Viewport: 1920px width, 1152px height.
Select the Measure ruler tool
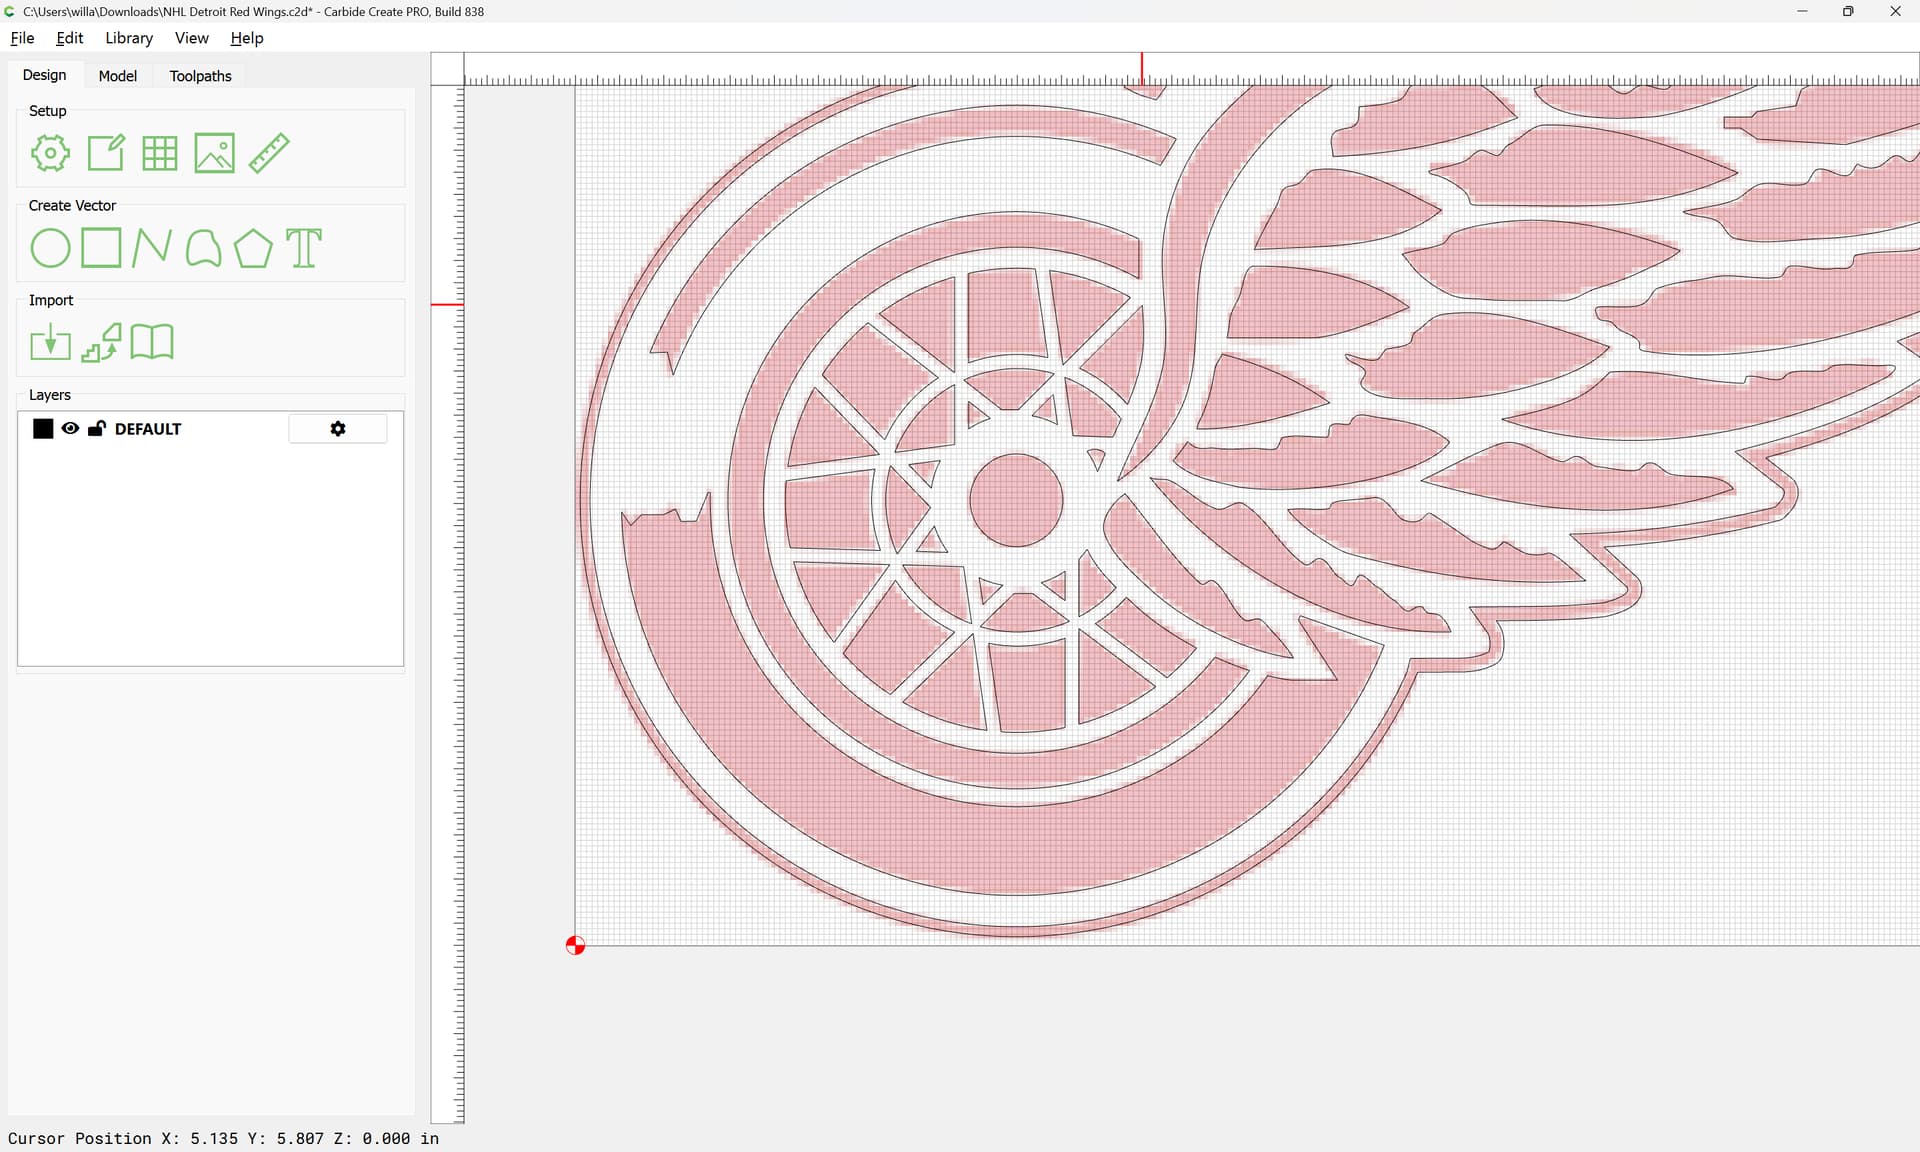point(269,153)
